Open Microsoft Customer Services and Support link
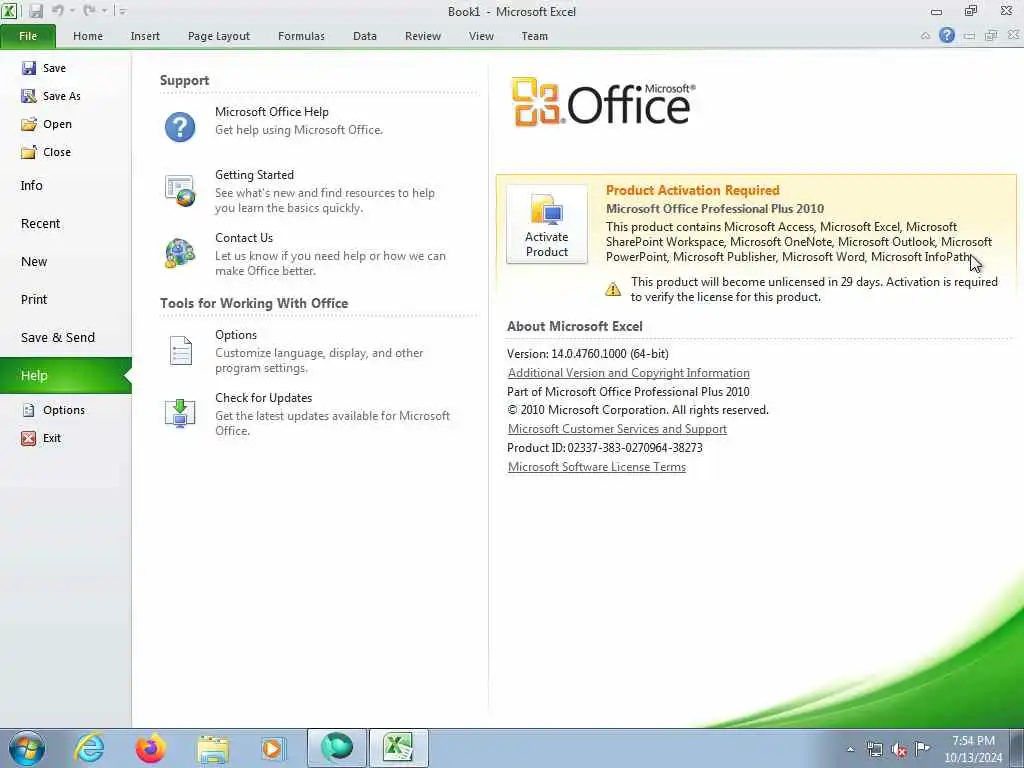1024x768 pixels. pyautogui.click(x=617, y=429)
